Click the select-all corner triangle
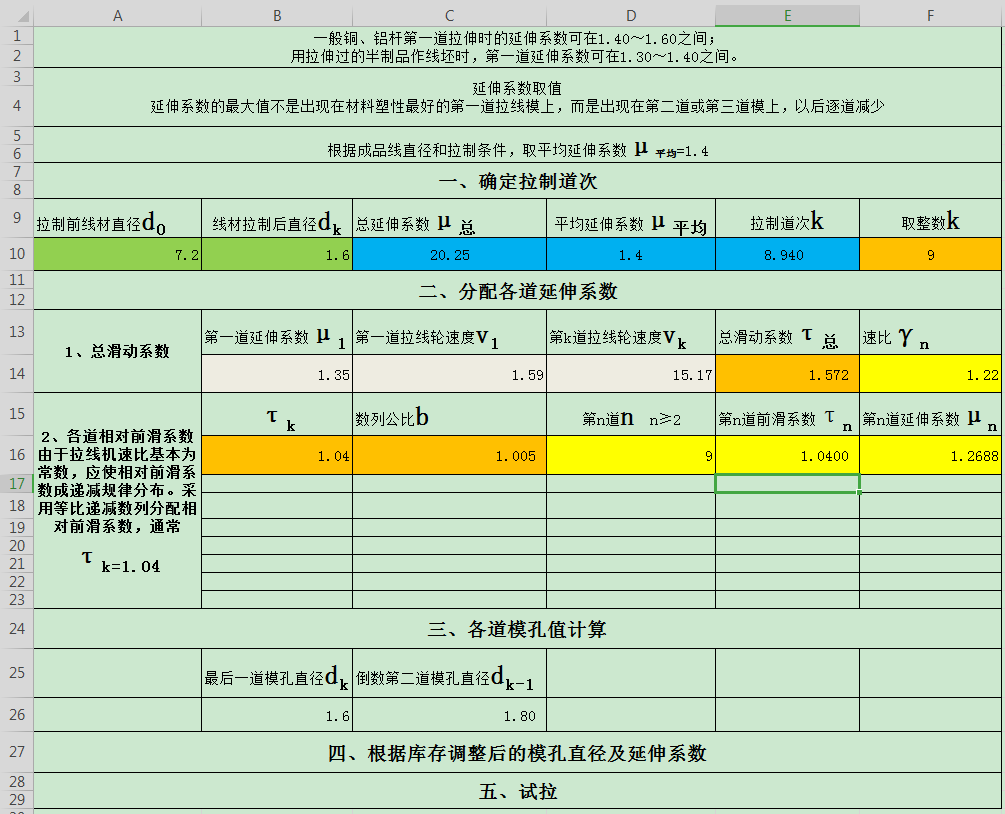 pos(17,15)
